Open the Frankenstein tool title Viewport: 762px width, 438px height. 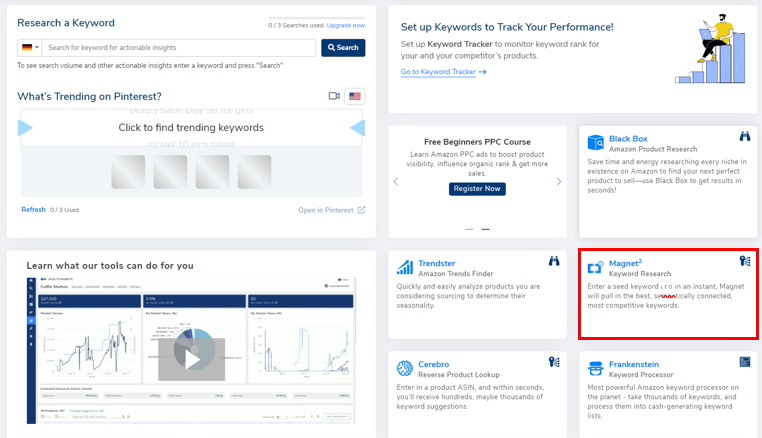pyautogui.click(x=634, y=364)
